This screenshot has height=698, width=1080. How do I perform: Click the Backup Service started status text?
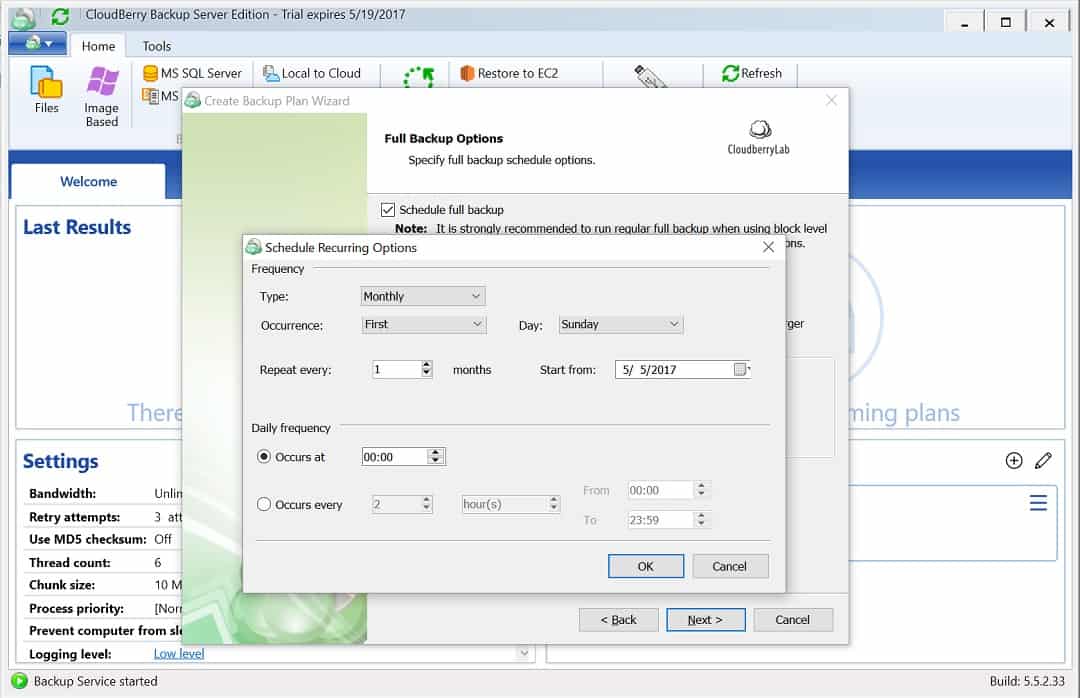(x=96, y=681)
